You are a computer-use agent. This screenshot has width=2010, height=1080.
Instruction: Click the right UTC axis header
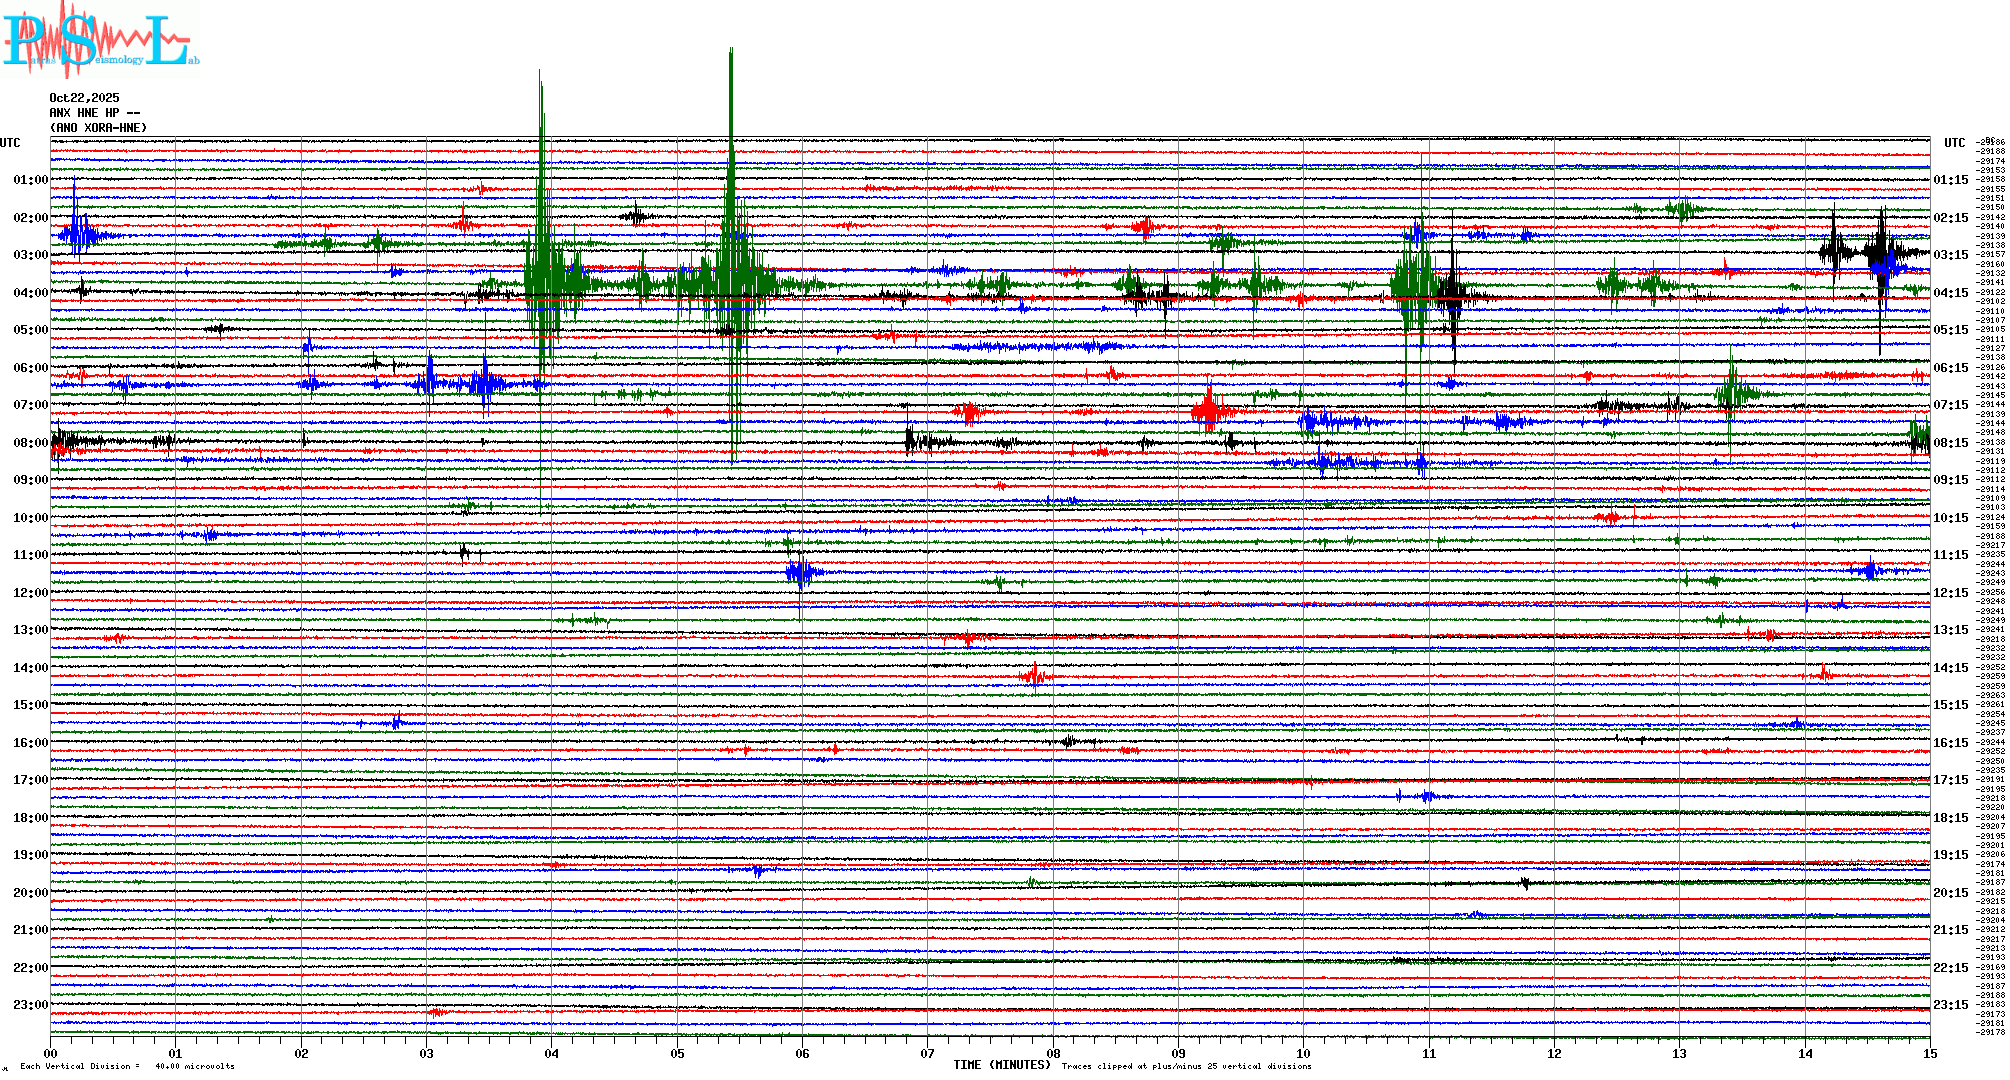(1954, 143)
